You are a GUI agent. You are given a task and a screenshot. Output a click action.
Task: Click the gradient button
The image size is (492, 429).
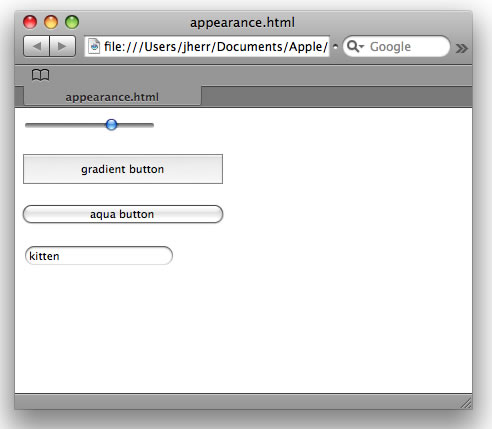123,169
